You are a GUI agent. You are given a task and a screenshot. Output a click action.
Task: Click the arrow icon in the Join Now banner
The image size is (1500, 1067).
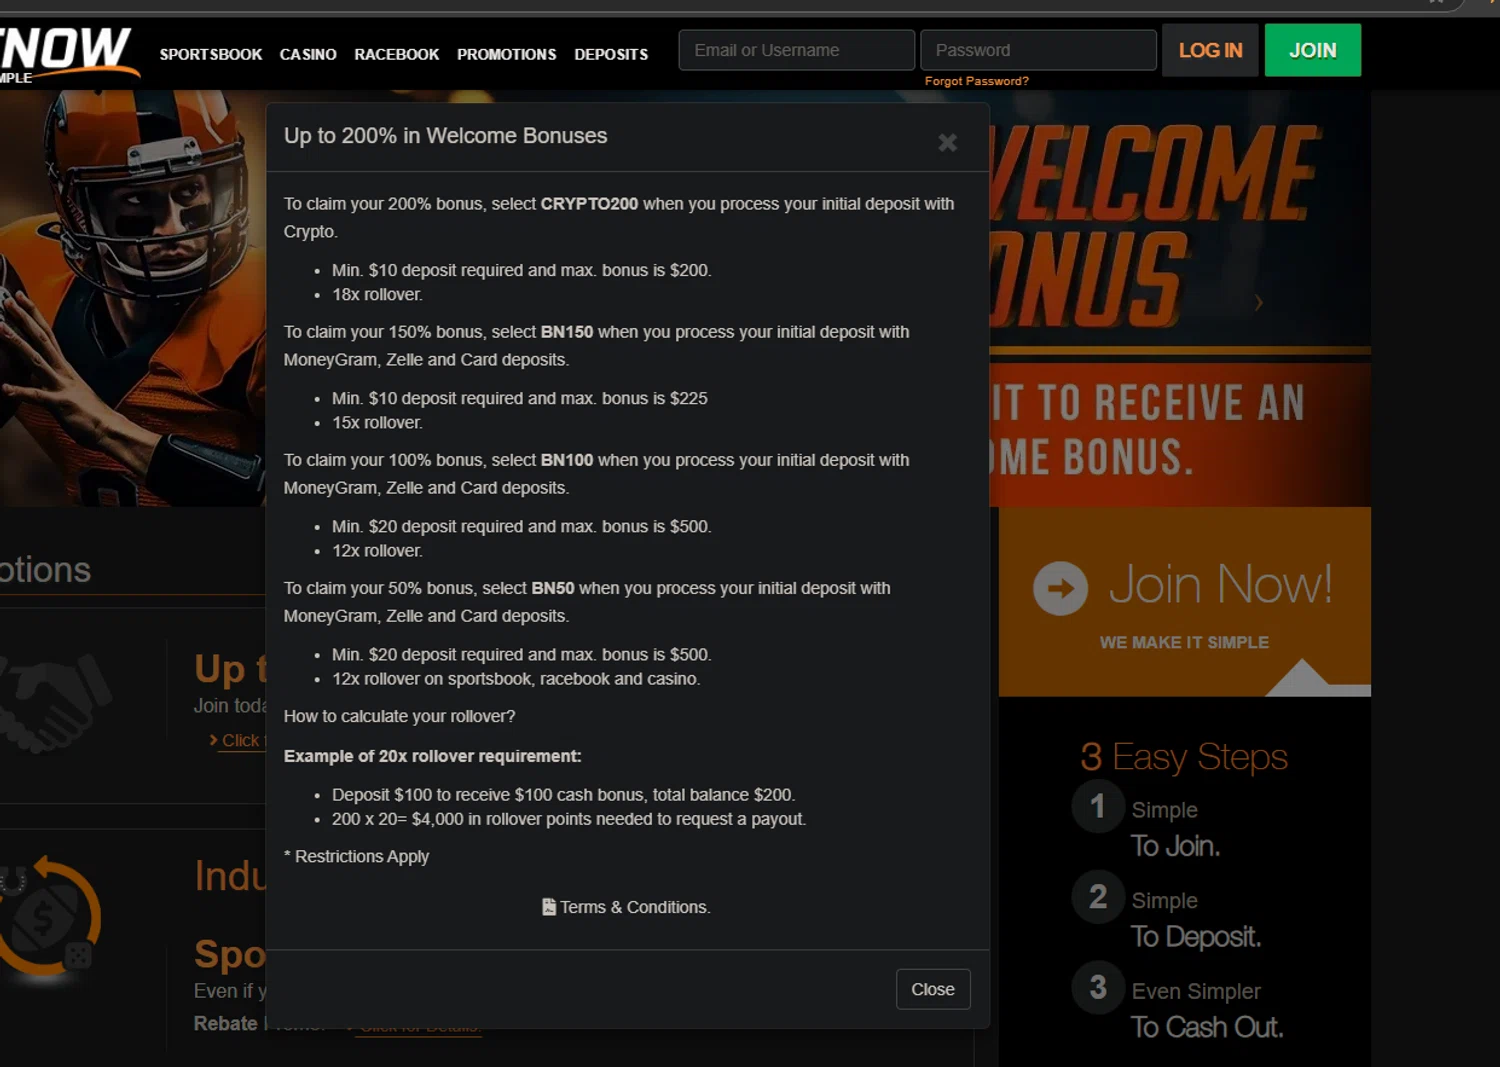click(x=1060, y=588)
